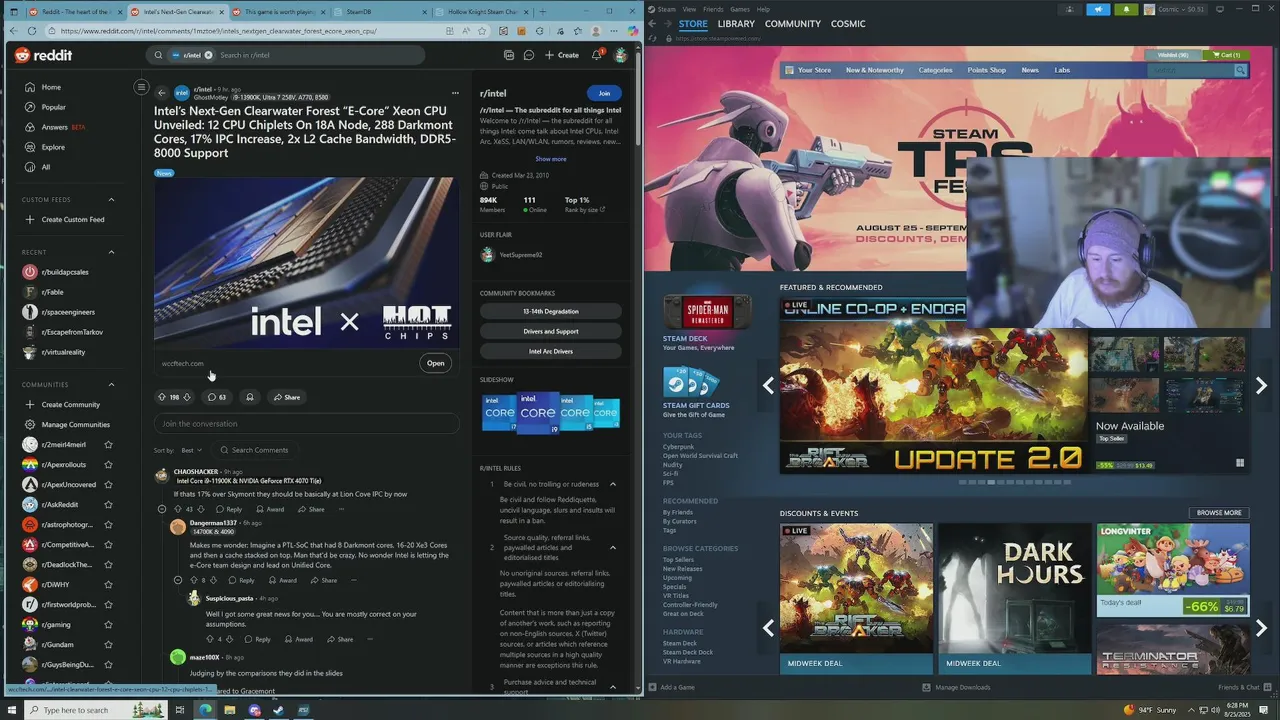Image resolution: width=1280 pixels, height=720 pixels.
Task: Open Steam Cart (1)
Action: click(1225, 55)
